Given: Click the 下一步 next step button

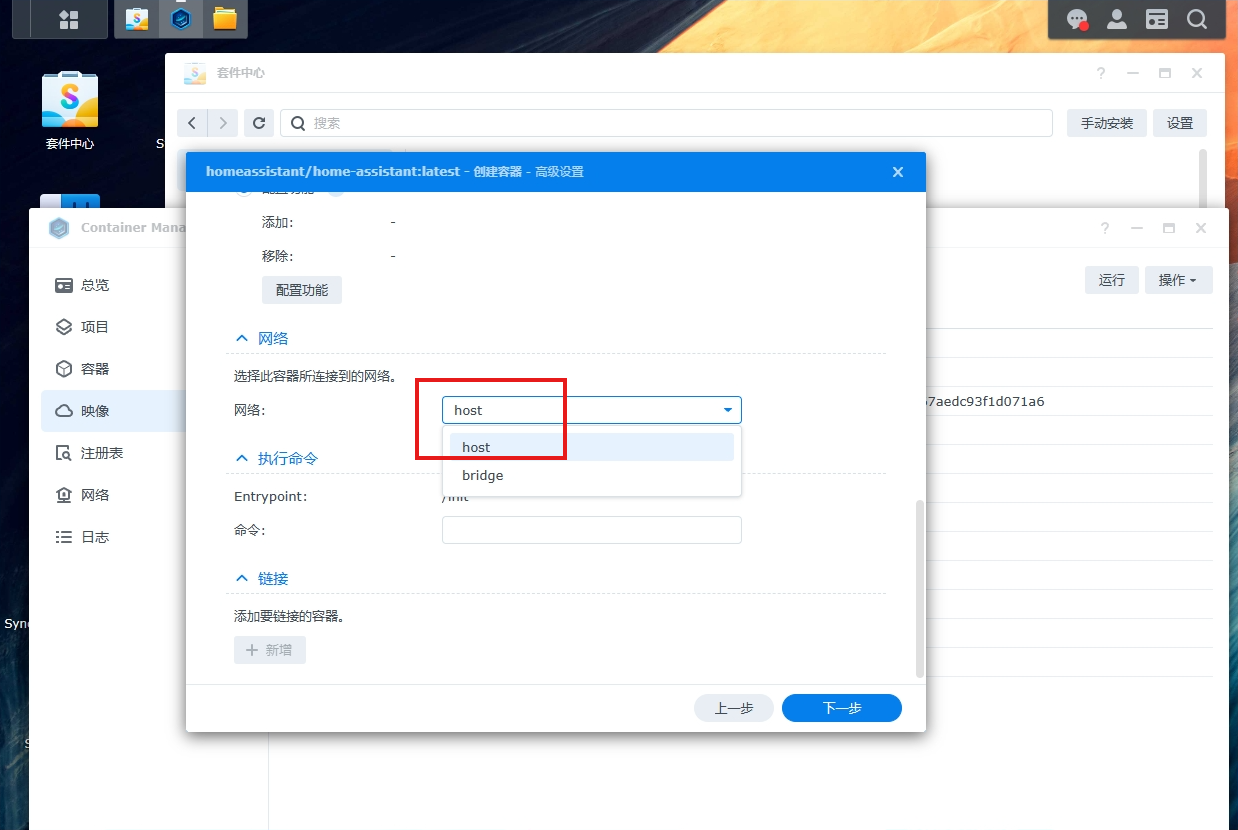Looking at the screenshot, I should (x=841, y=707).
